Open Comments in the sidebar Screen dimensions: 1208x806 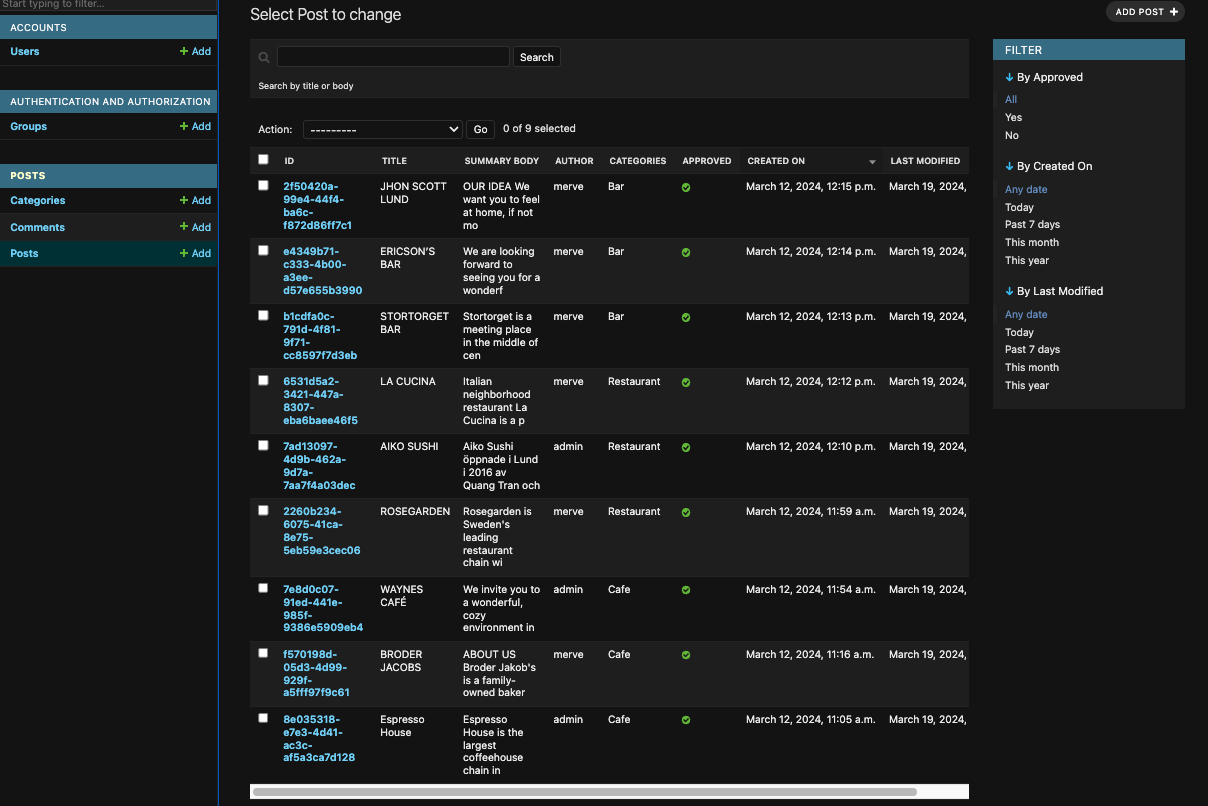(x=38, y=227)
